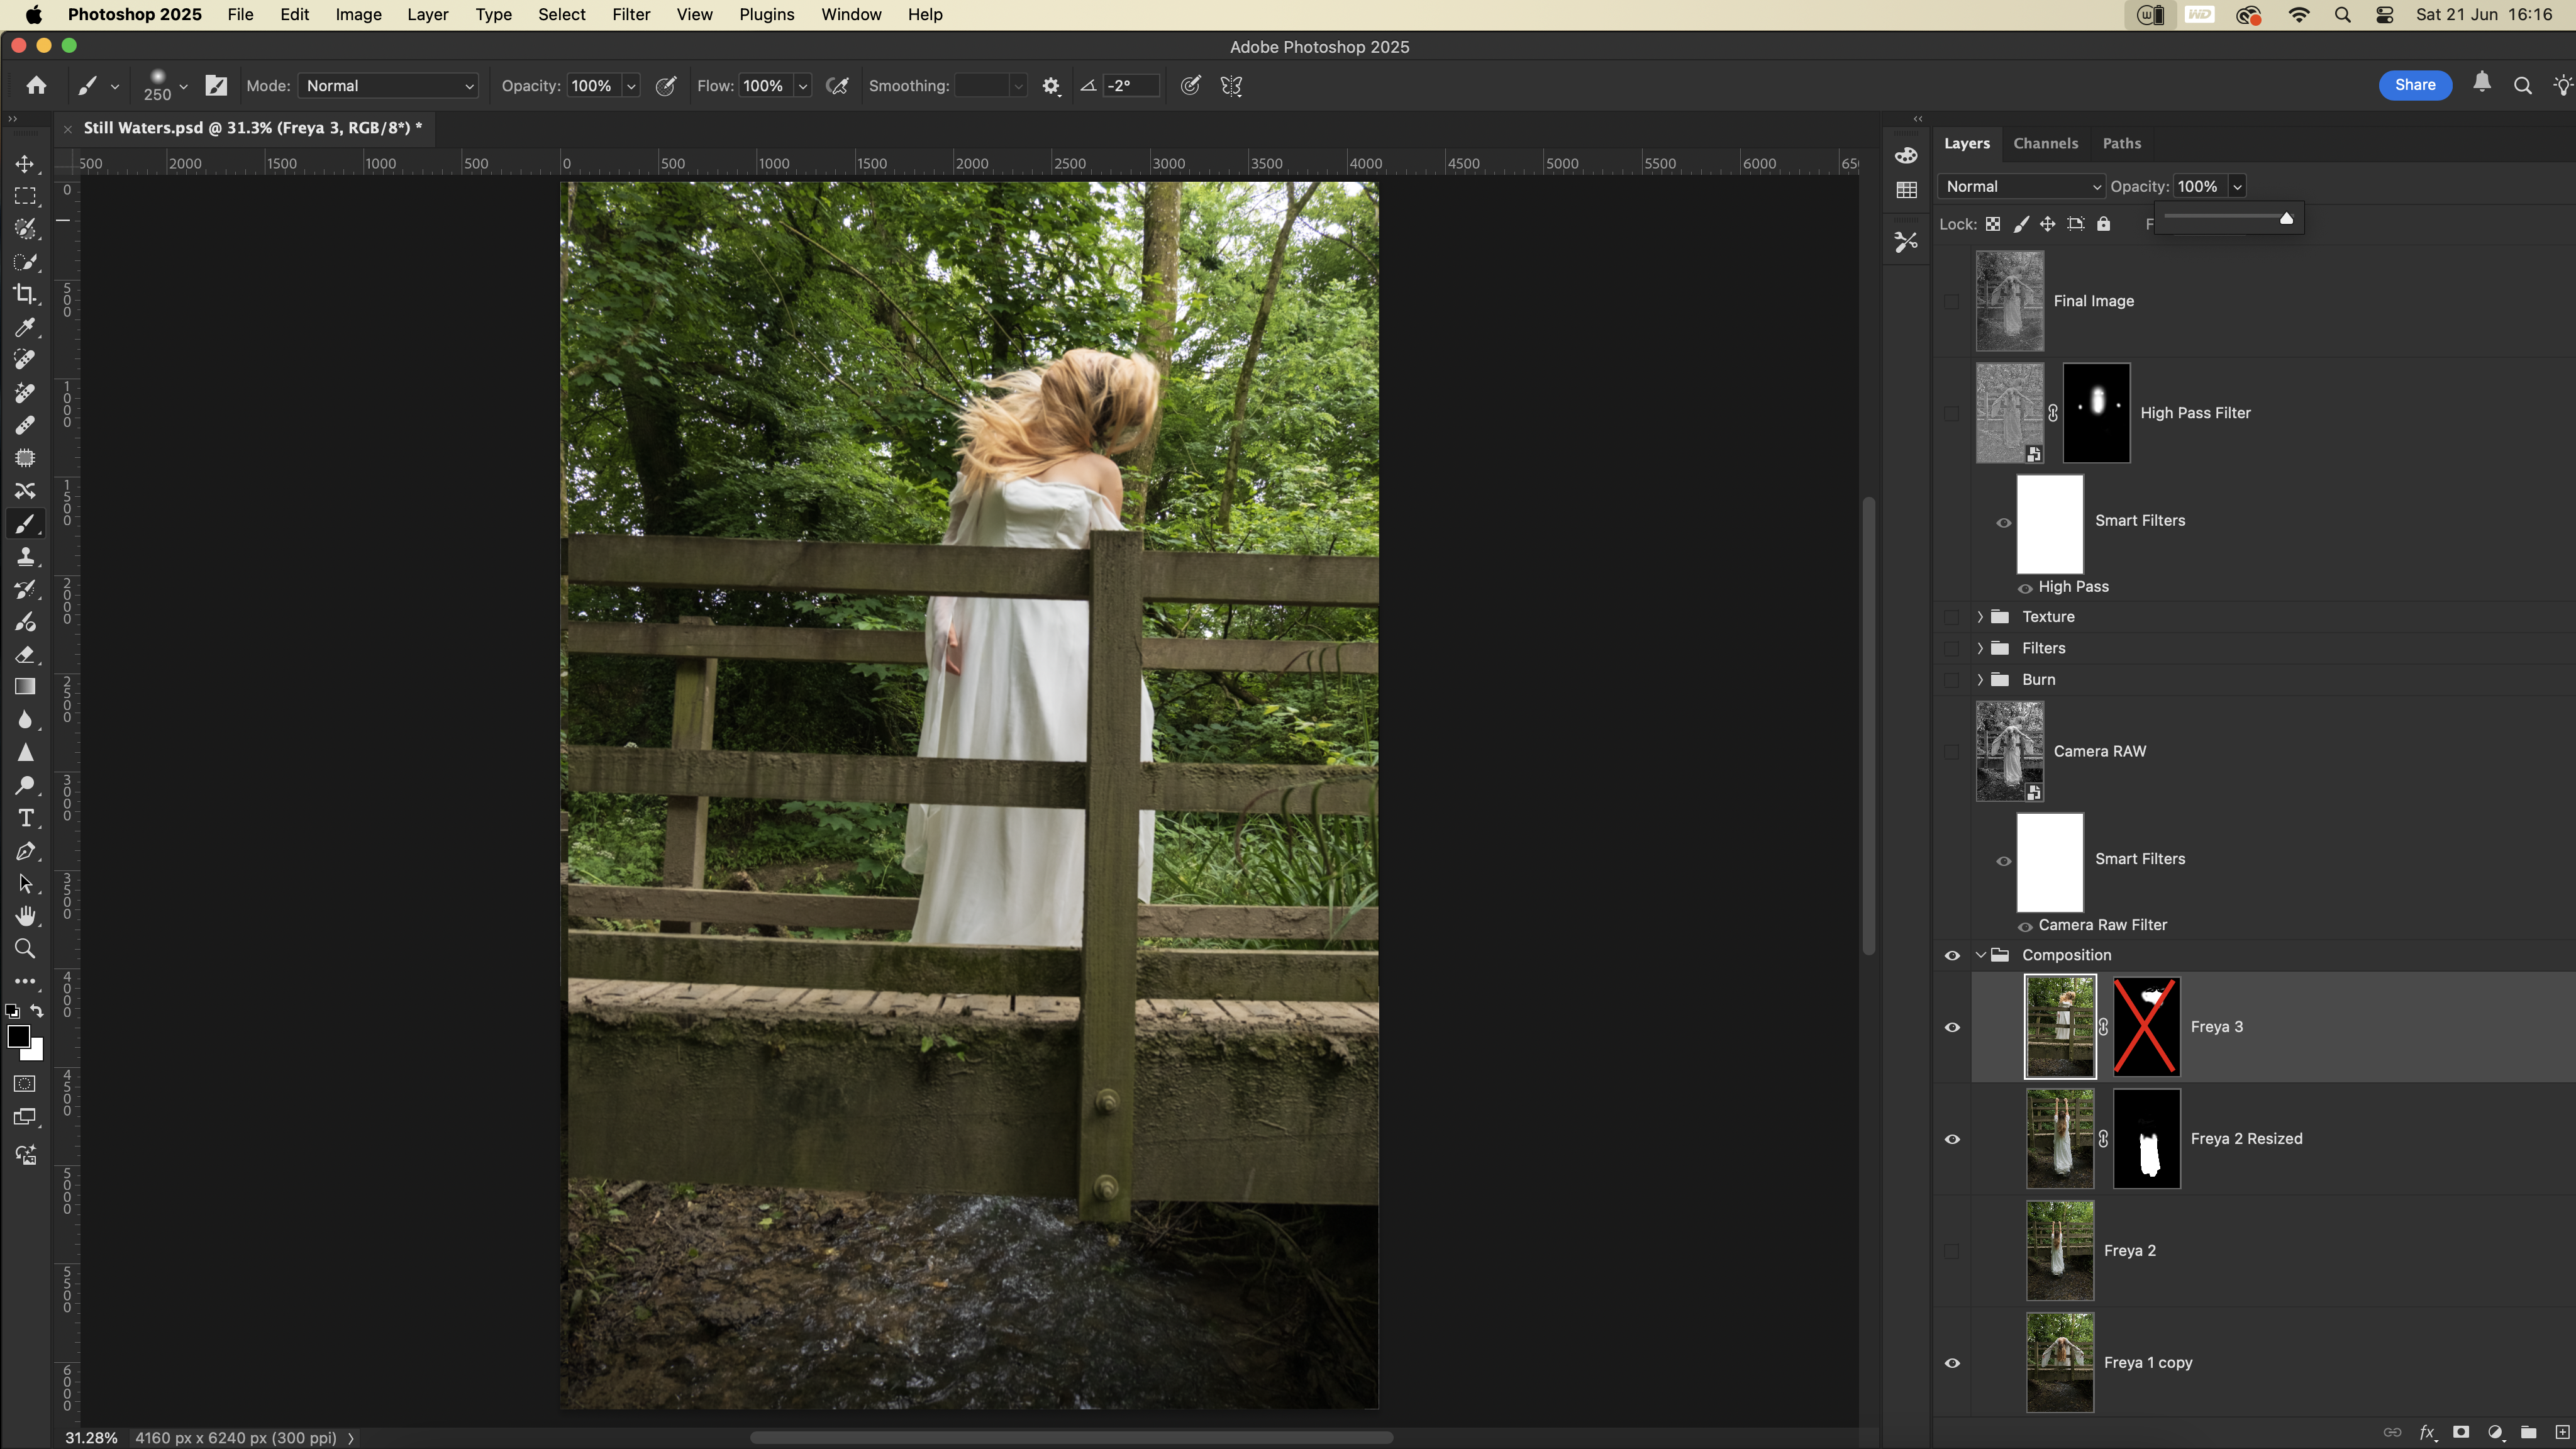Click the foreground color swatch
Viewport: 2576px width, 1449px height.
tap(18, 1037)
